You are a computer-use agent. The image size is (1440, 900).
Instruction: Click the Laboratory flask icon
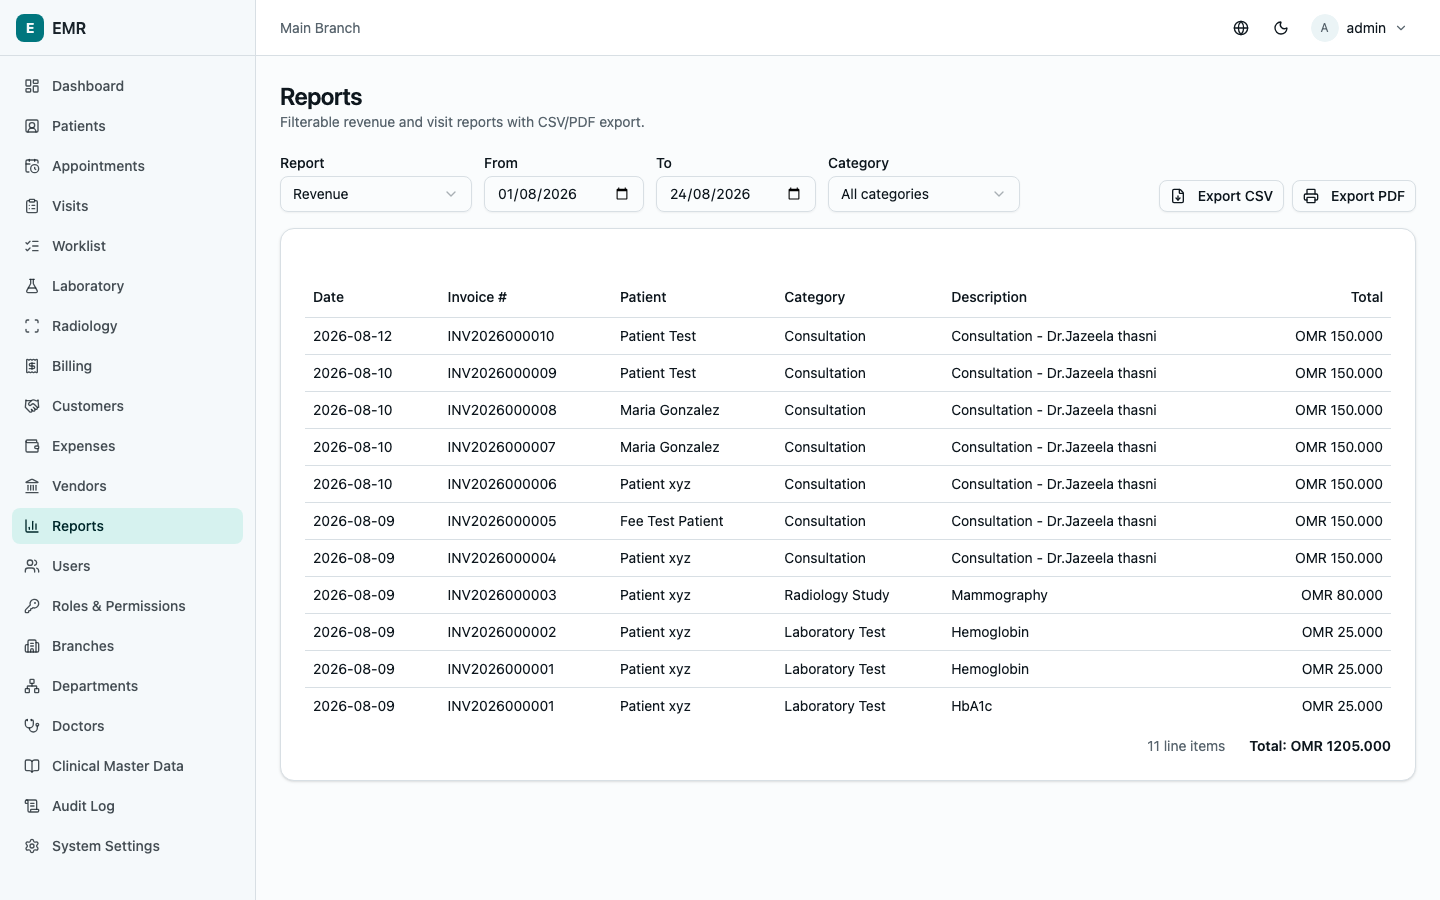click(x=32, y=286)
